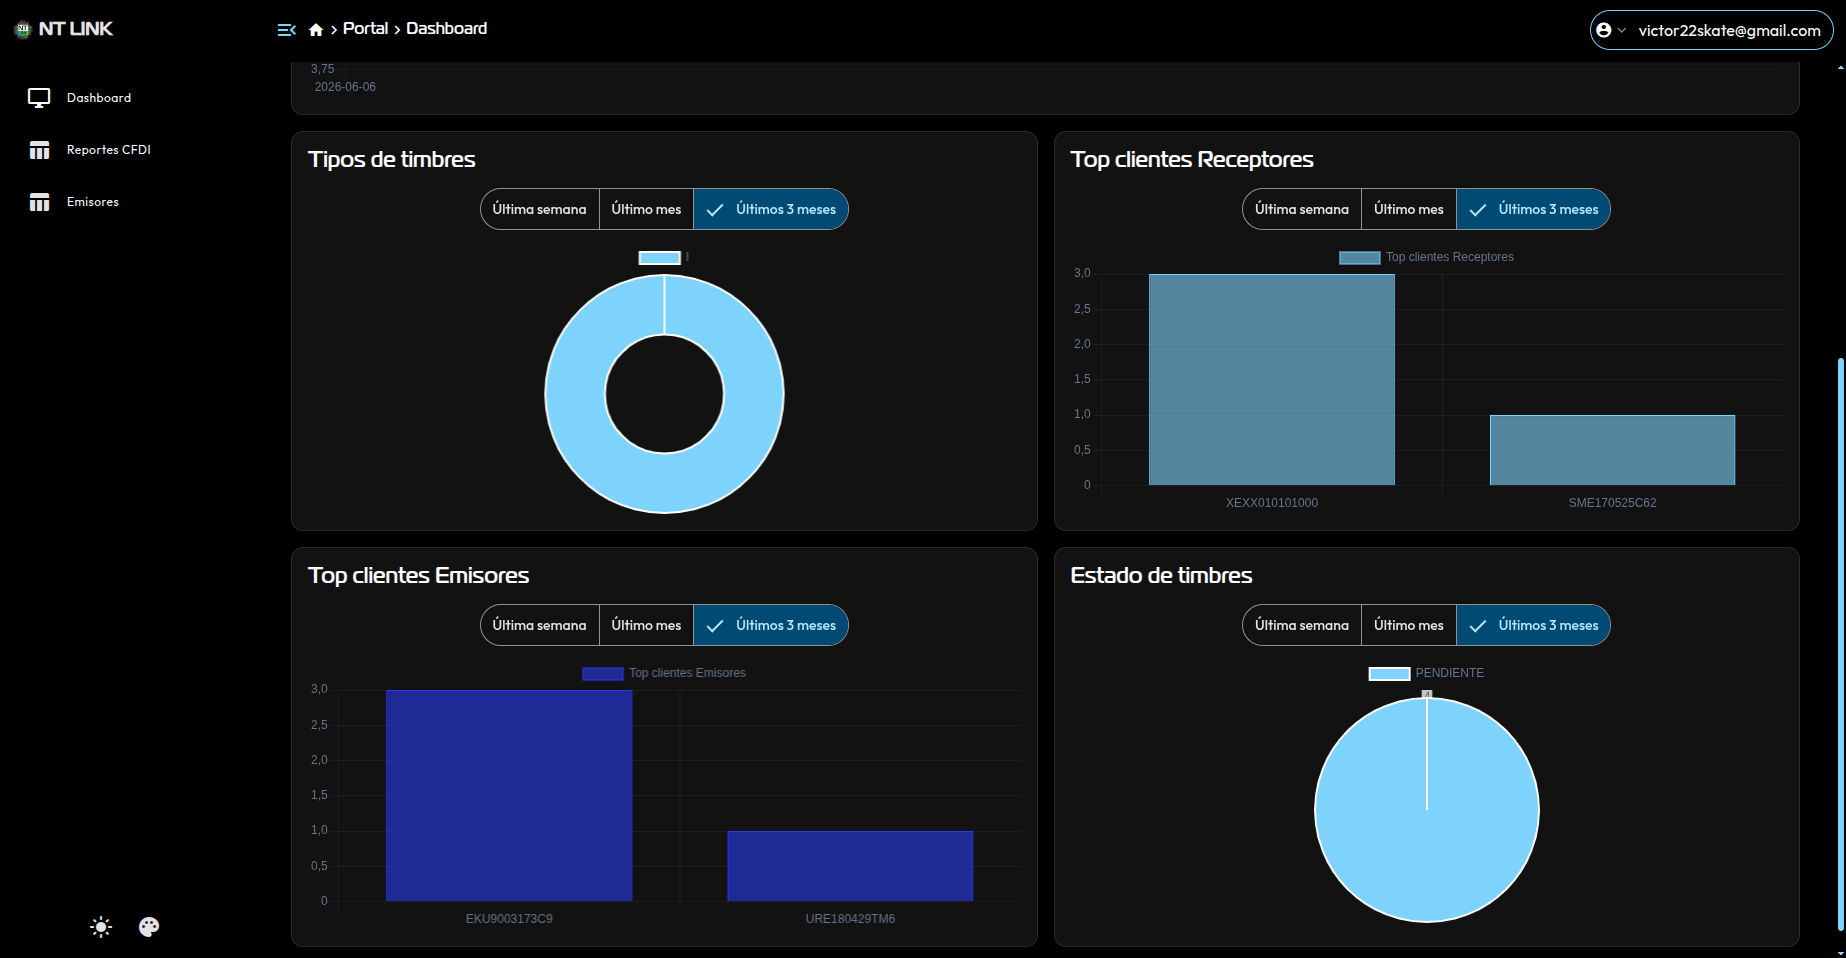Select Último mes in Top clientes Emisores
The image size is (1846, 958).
click(x=646, y=625)
